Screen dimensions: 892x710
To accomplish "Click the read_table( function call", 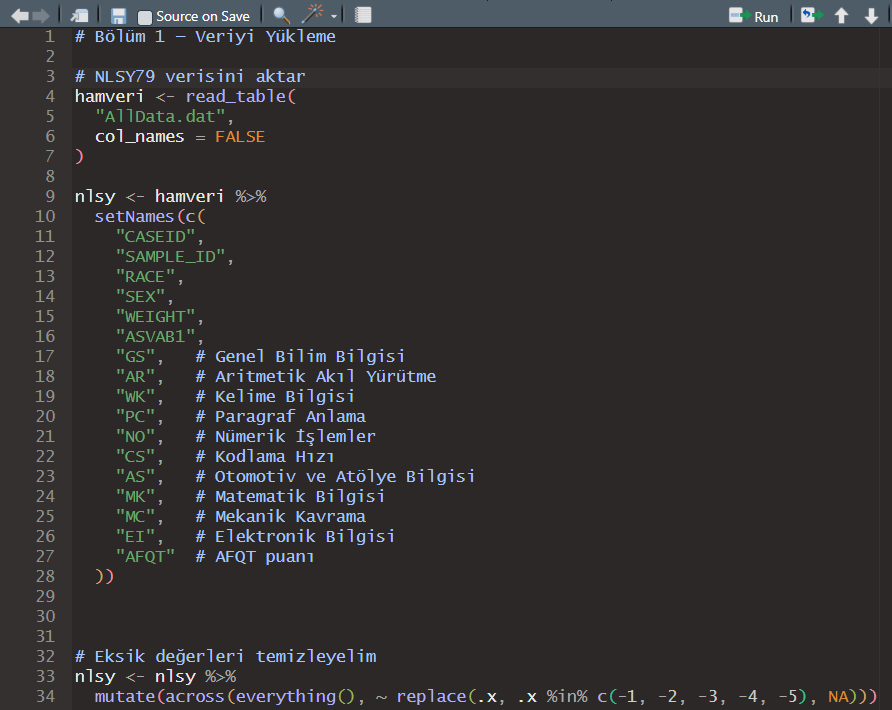I will [x=241, y=96].
